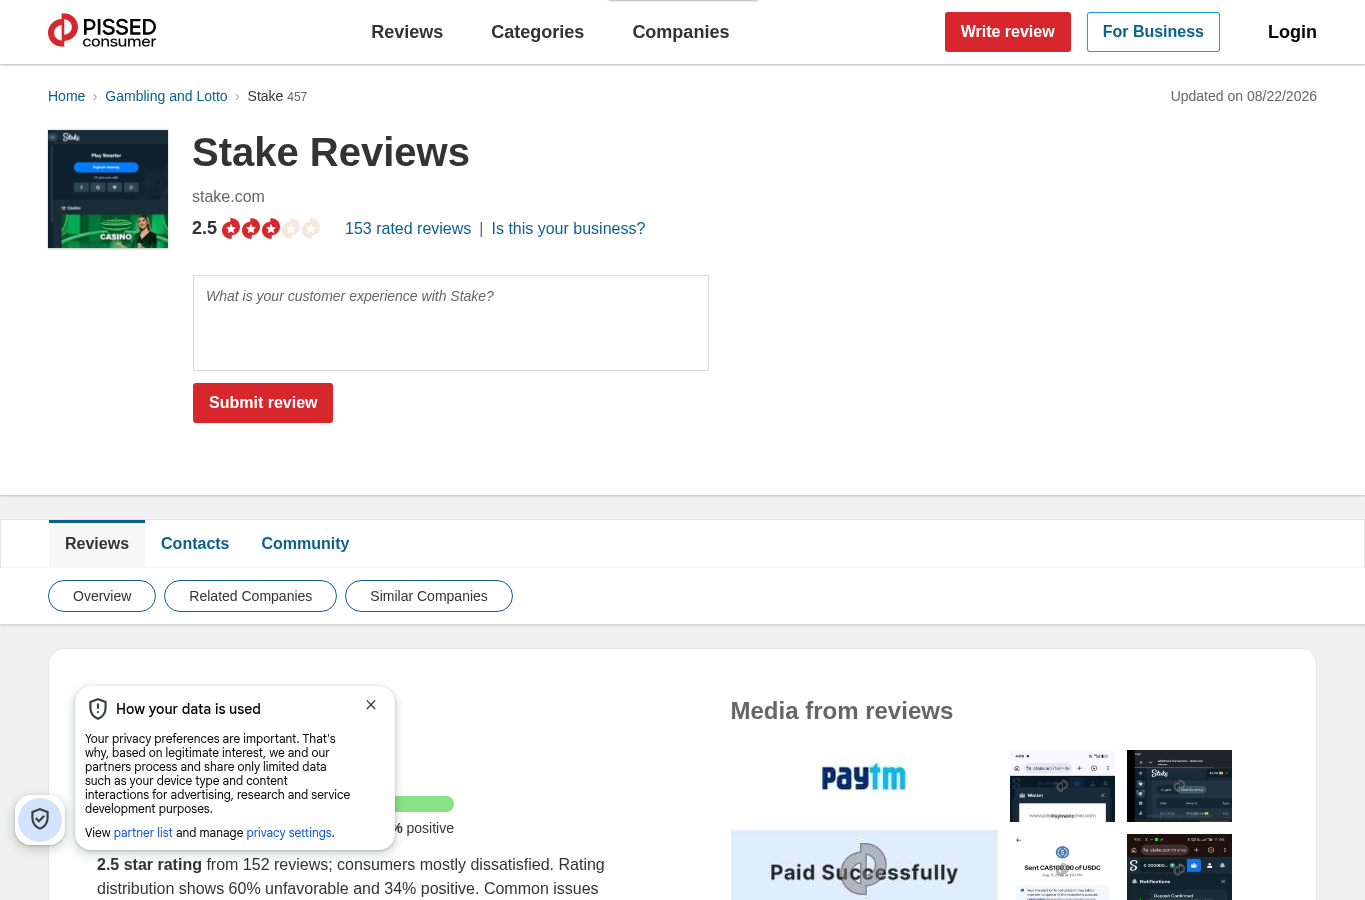This screenshot has width=1365, height=900.
Task: Open the Sent USDC screenshot thumbnail
Action: click(1062, 867)
